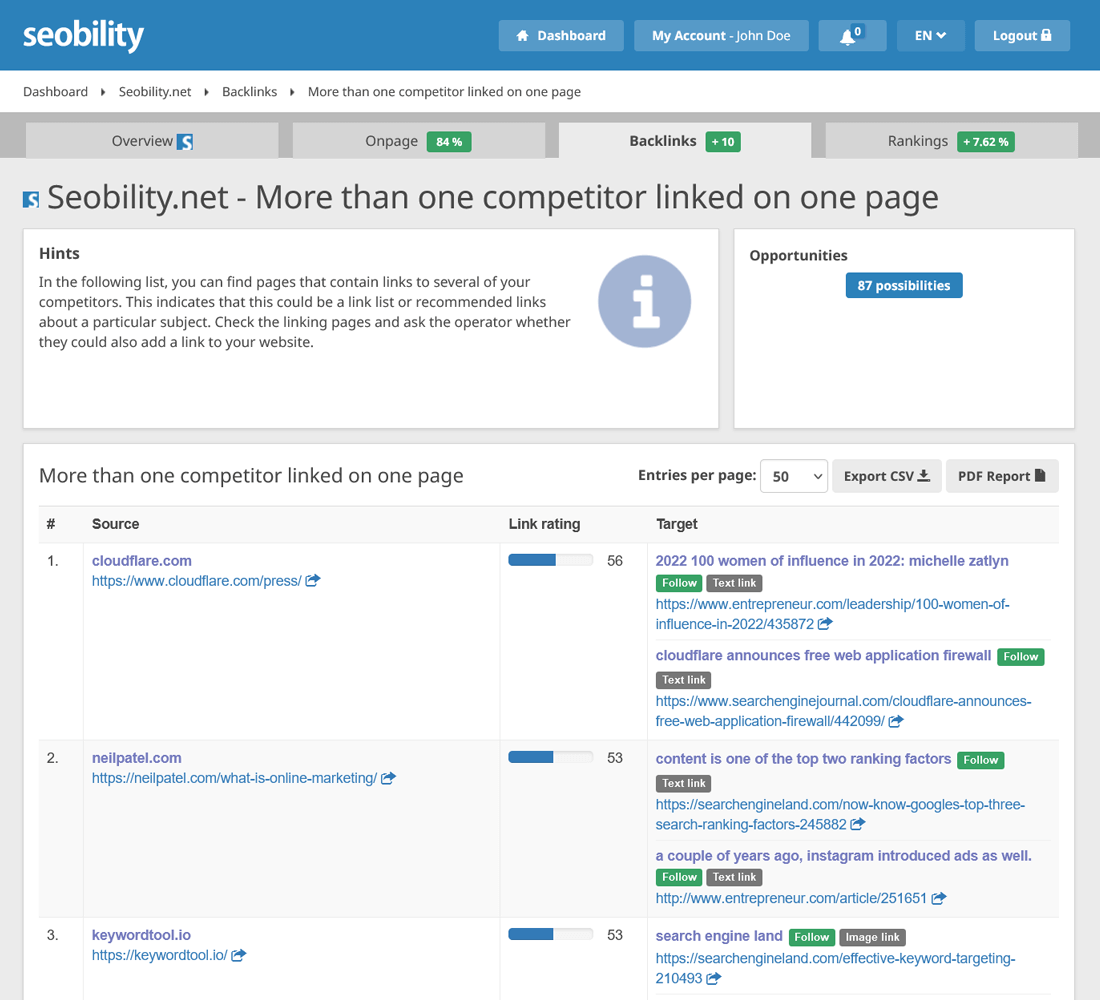Open external icon after searchenginejournal 442099 URL
Viewport: 1100px width, 1000px height.
[x=896, y=721]
